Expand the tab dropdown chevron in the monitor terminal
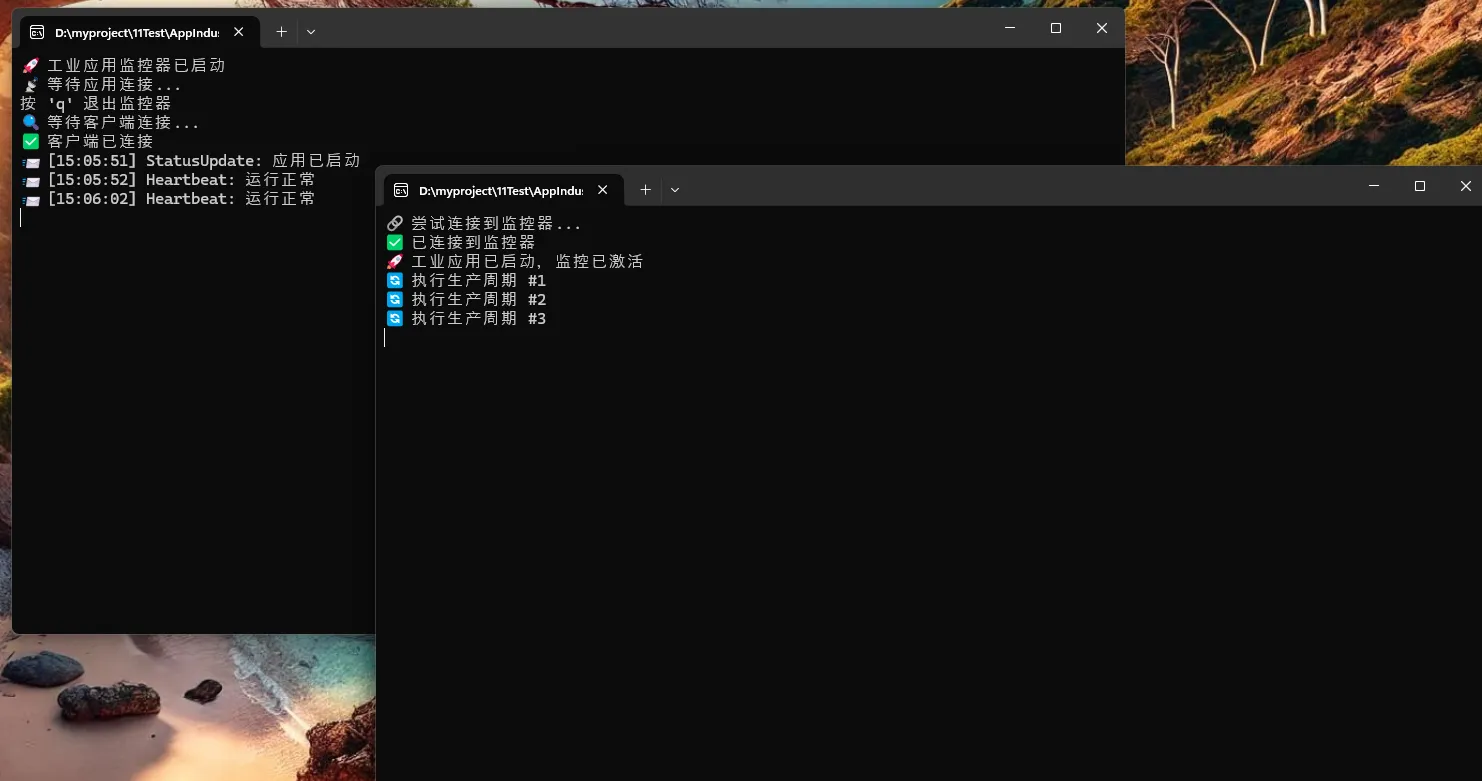This screenshot has width=1482, height=781. coord(311,32)
